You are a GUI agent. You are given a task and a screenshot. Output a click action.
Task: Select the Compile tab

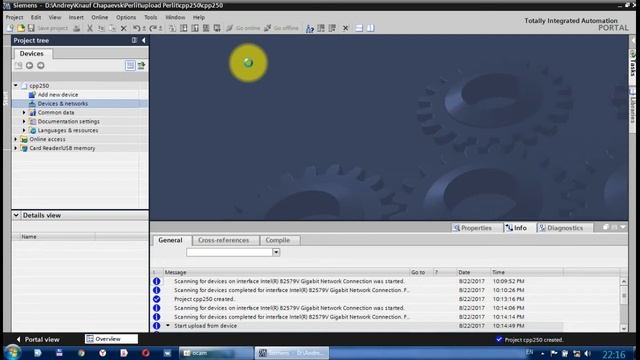pos(278,240)
